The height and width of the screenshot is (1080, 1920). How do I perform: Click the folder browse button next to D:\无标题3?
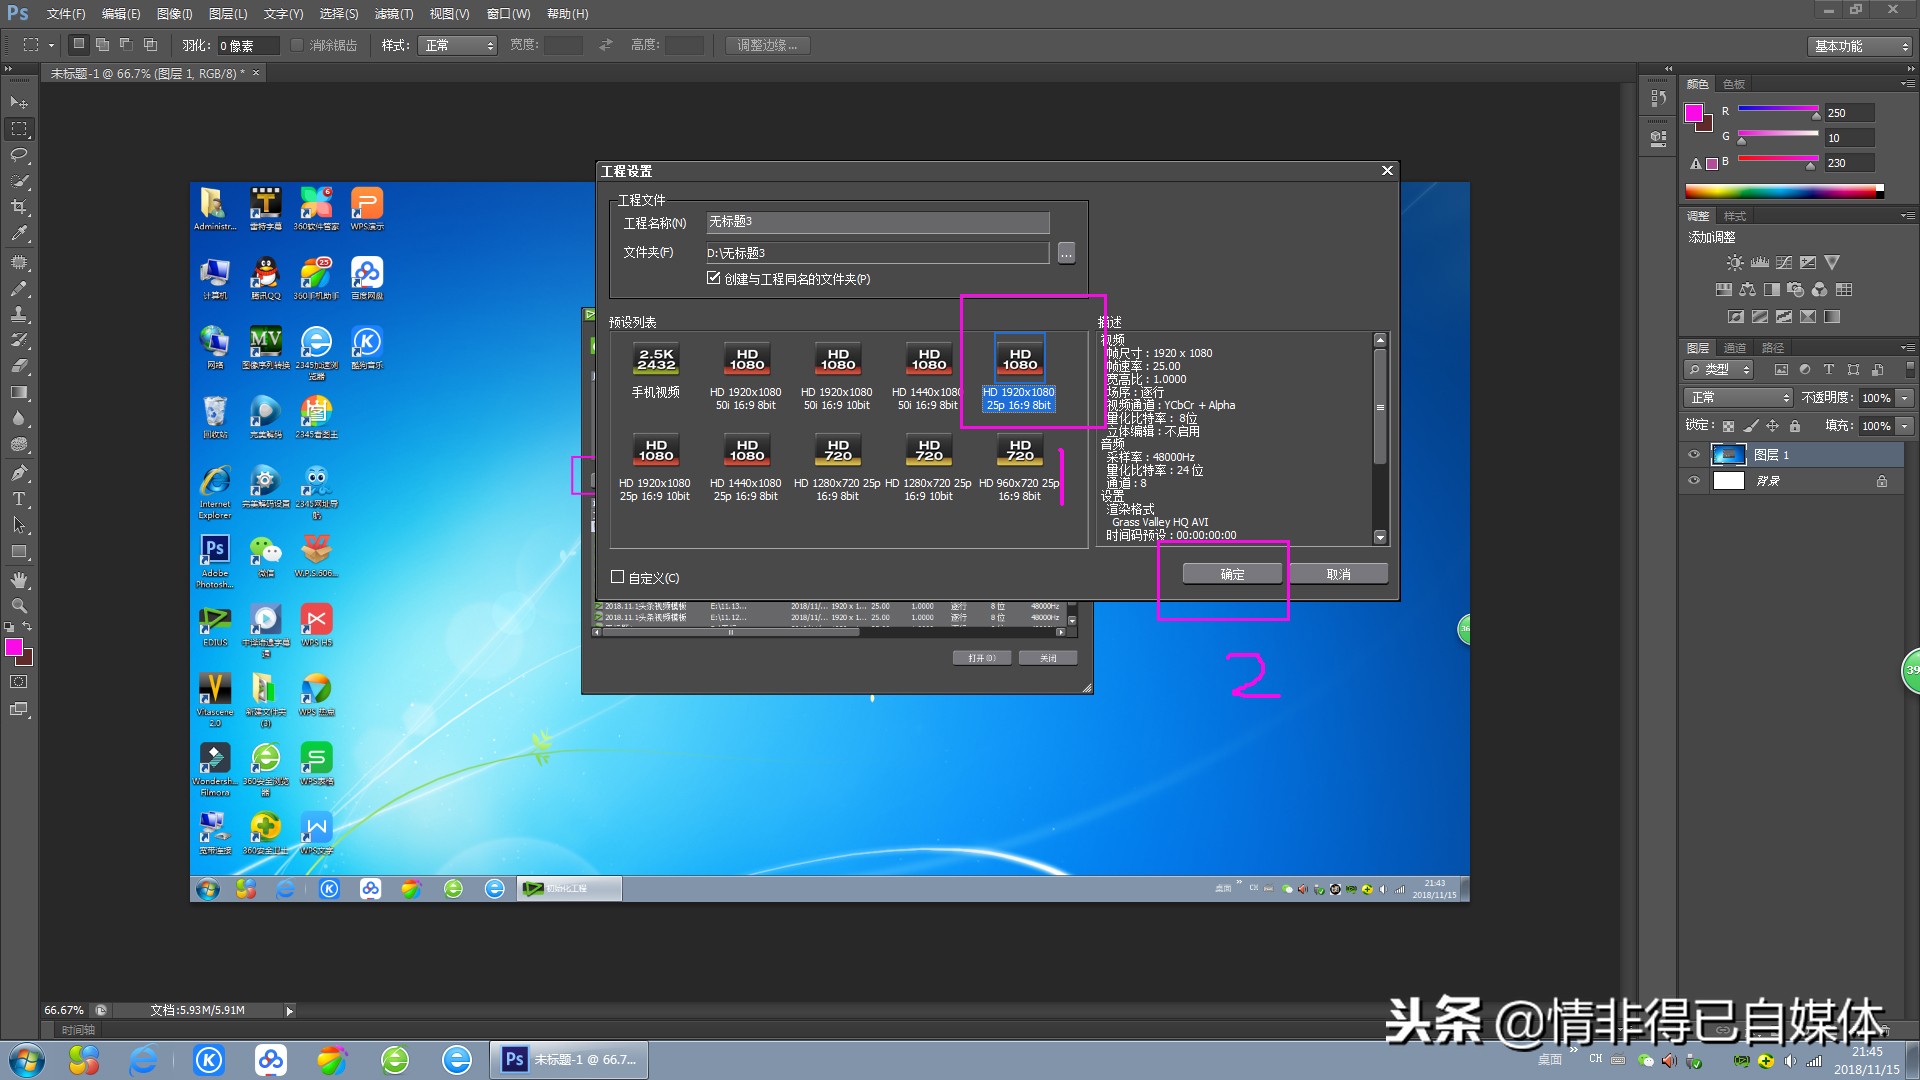pyautogui.click(x=1066, y=252)
